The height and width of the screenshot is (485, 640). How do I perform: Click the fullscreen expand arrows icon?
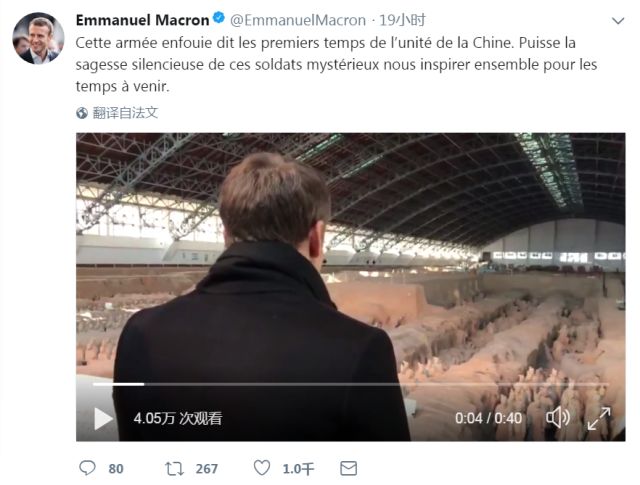[x=599, y=418]
